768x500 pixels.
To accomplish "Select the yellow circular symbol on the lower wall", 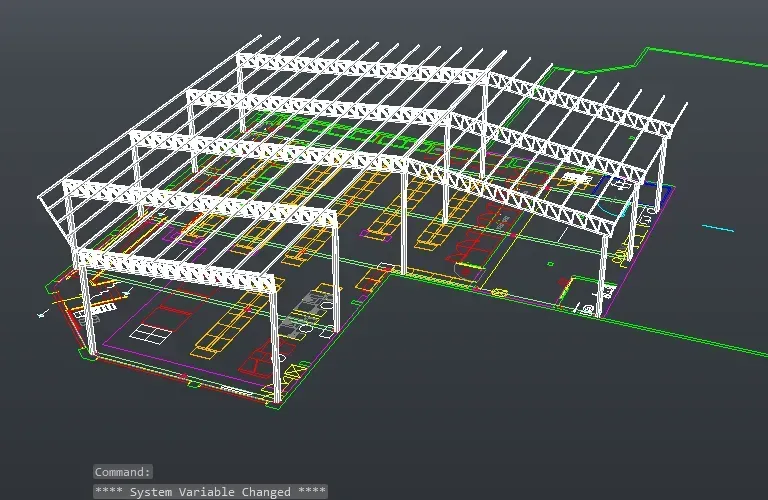I will pos(499,293).
